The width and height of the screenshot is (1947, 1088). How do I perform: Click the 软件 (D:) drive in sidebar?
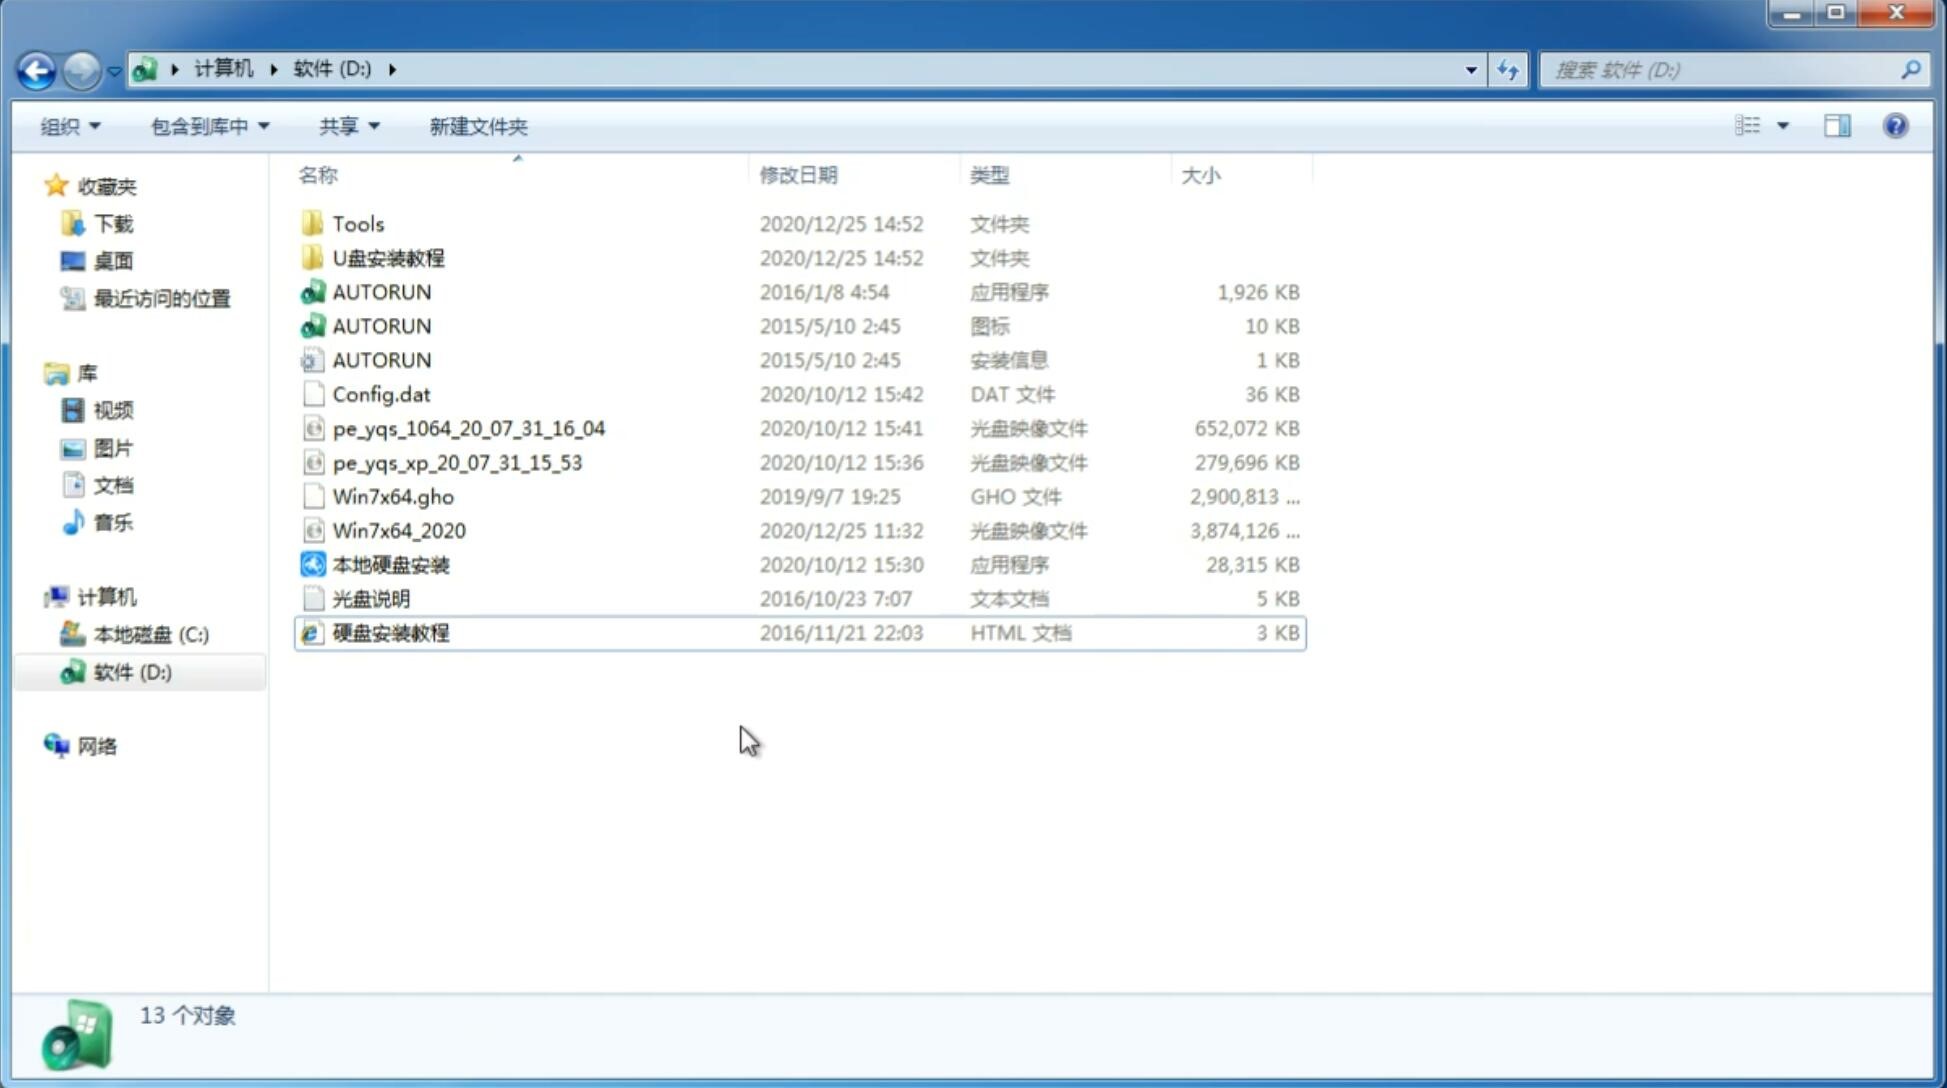click(x=132, y=671)
